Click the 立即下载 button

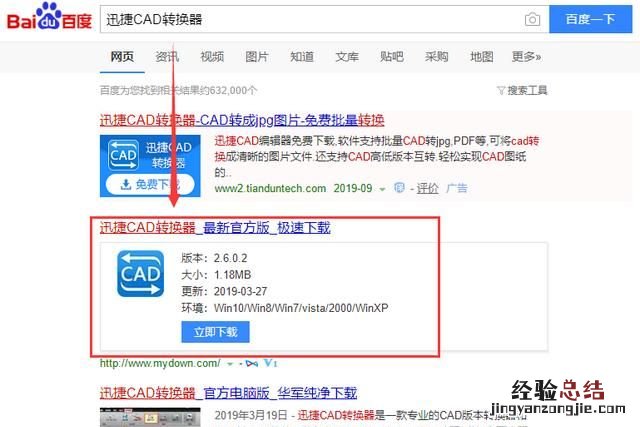tap(216, 332)
